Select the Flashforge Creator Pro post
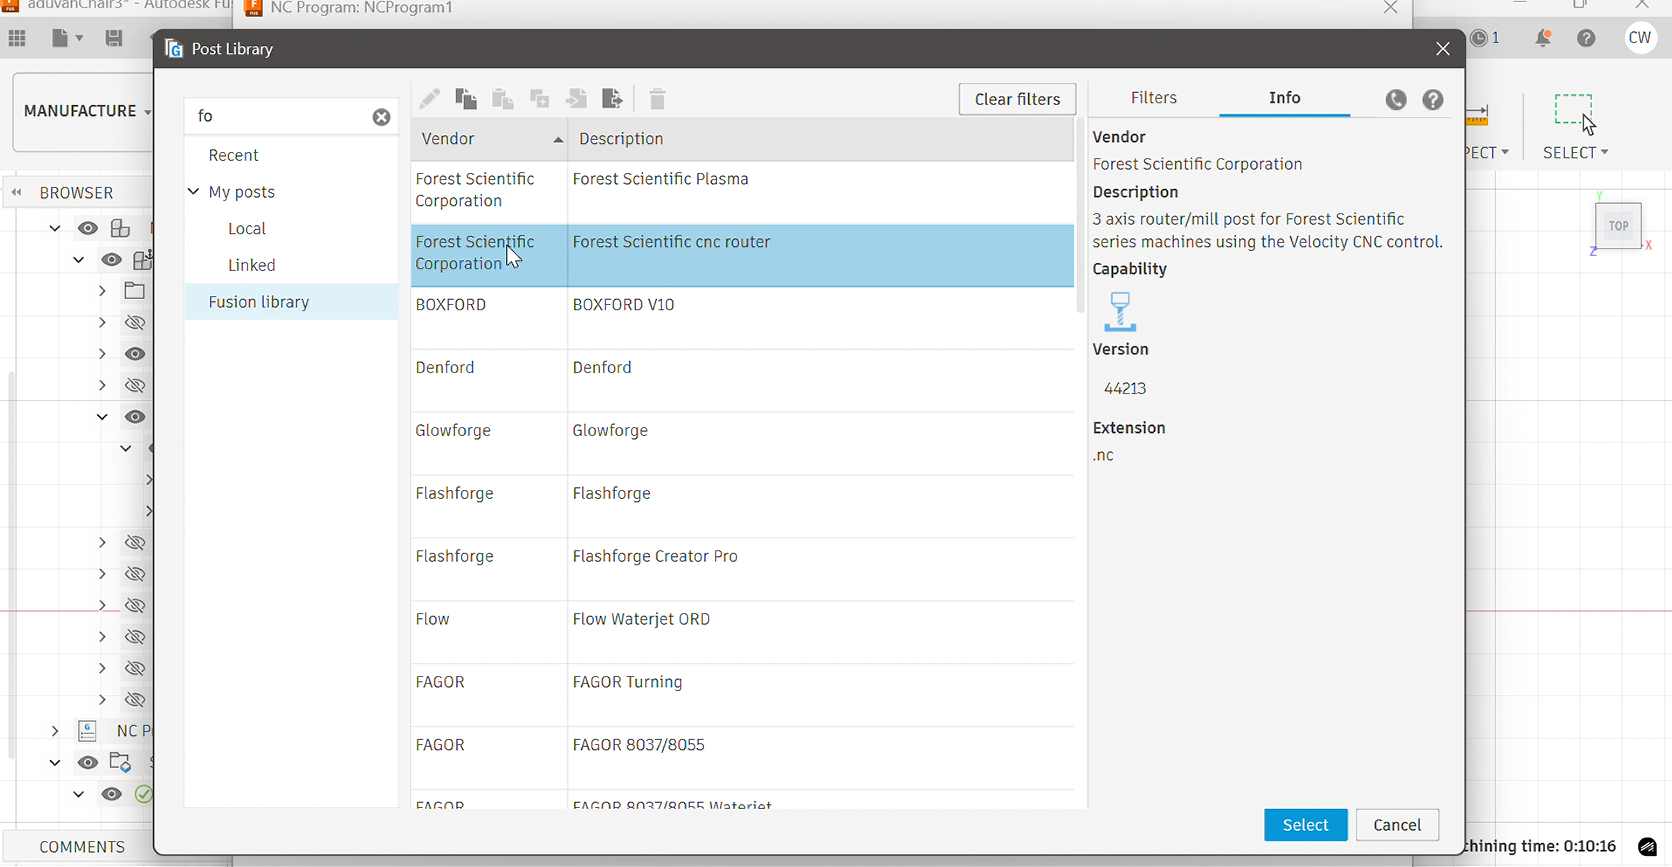The height and width of the screenshot is (867, 1672). point(743,569)
